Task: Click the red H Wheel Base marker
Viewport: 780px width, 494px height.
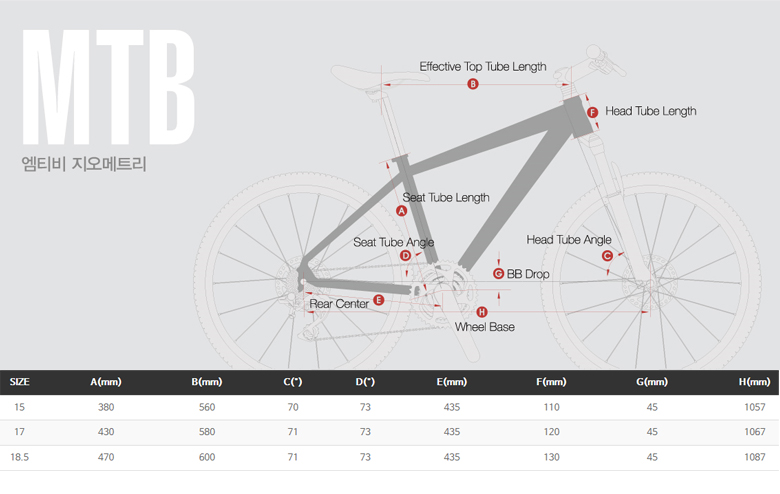Action: 482,312
